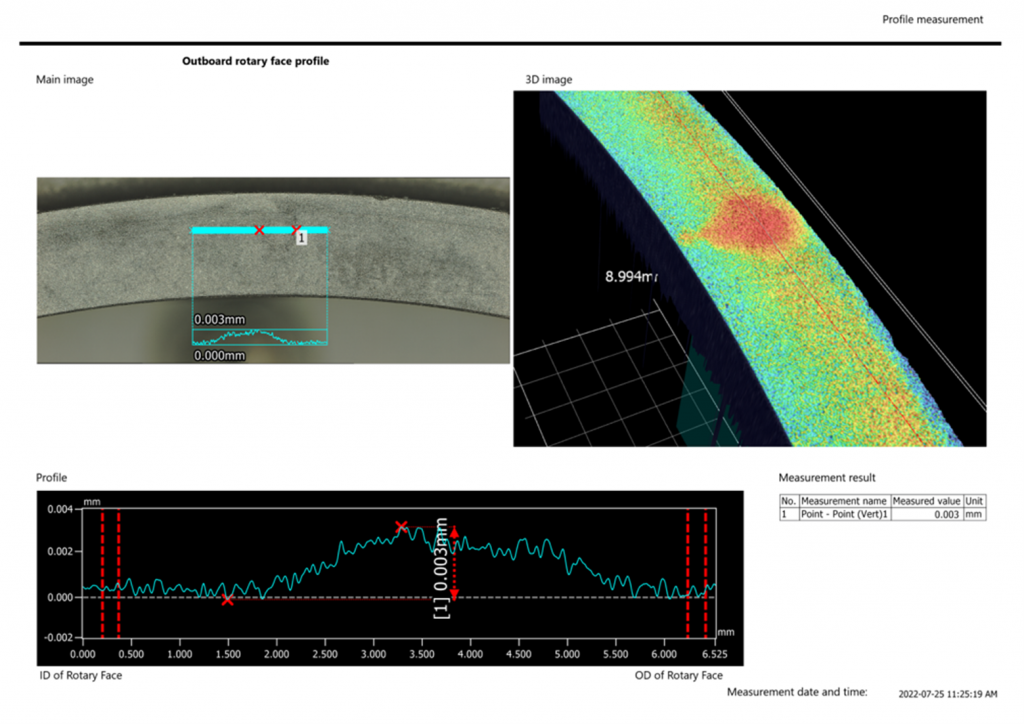
Task: Click the "1.500" x-axis tick label
Action: click(228, 654)
